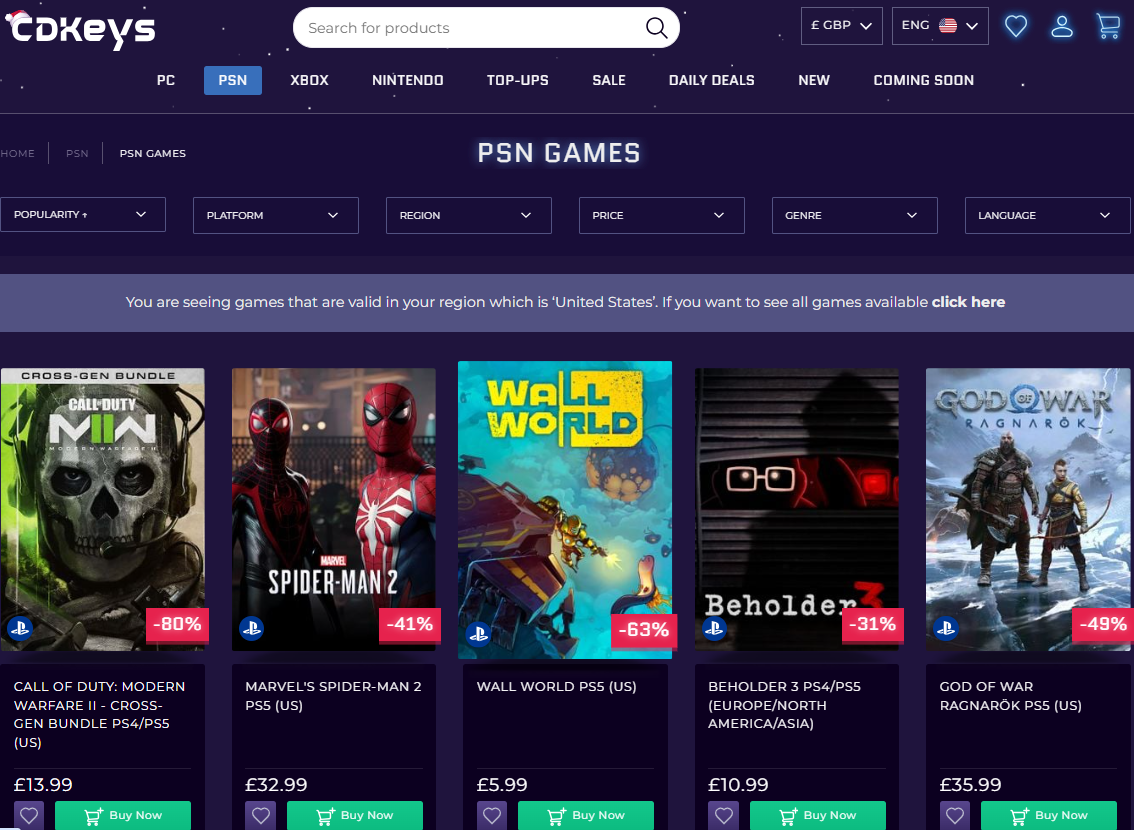Click PlayStation icon on Spider-Man 2 cover
The image size is (1134, 830).
[252, 628]
